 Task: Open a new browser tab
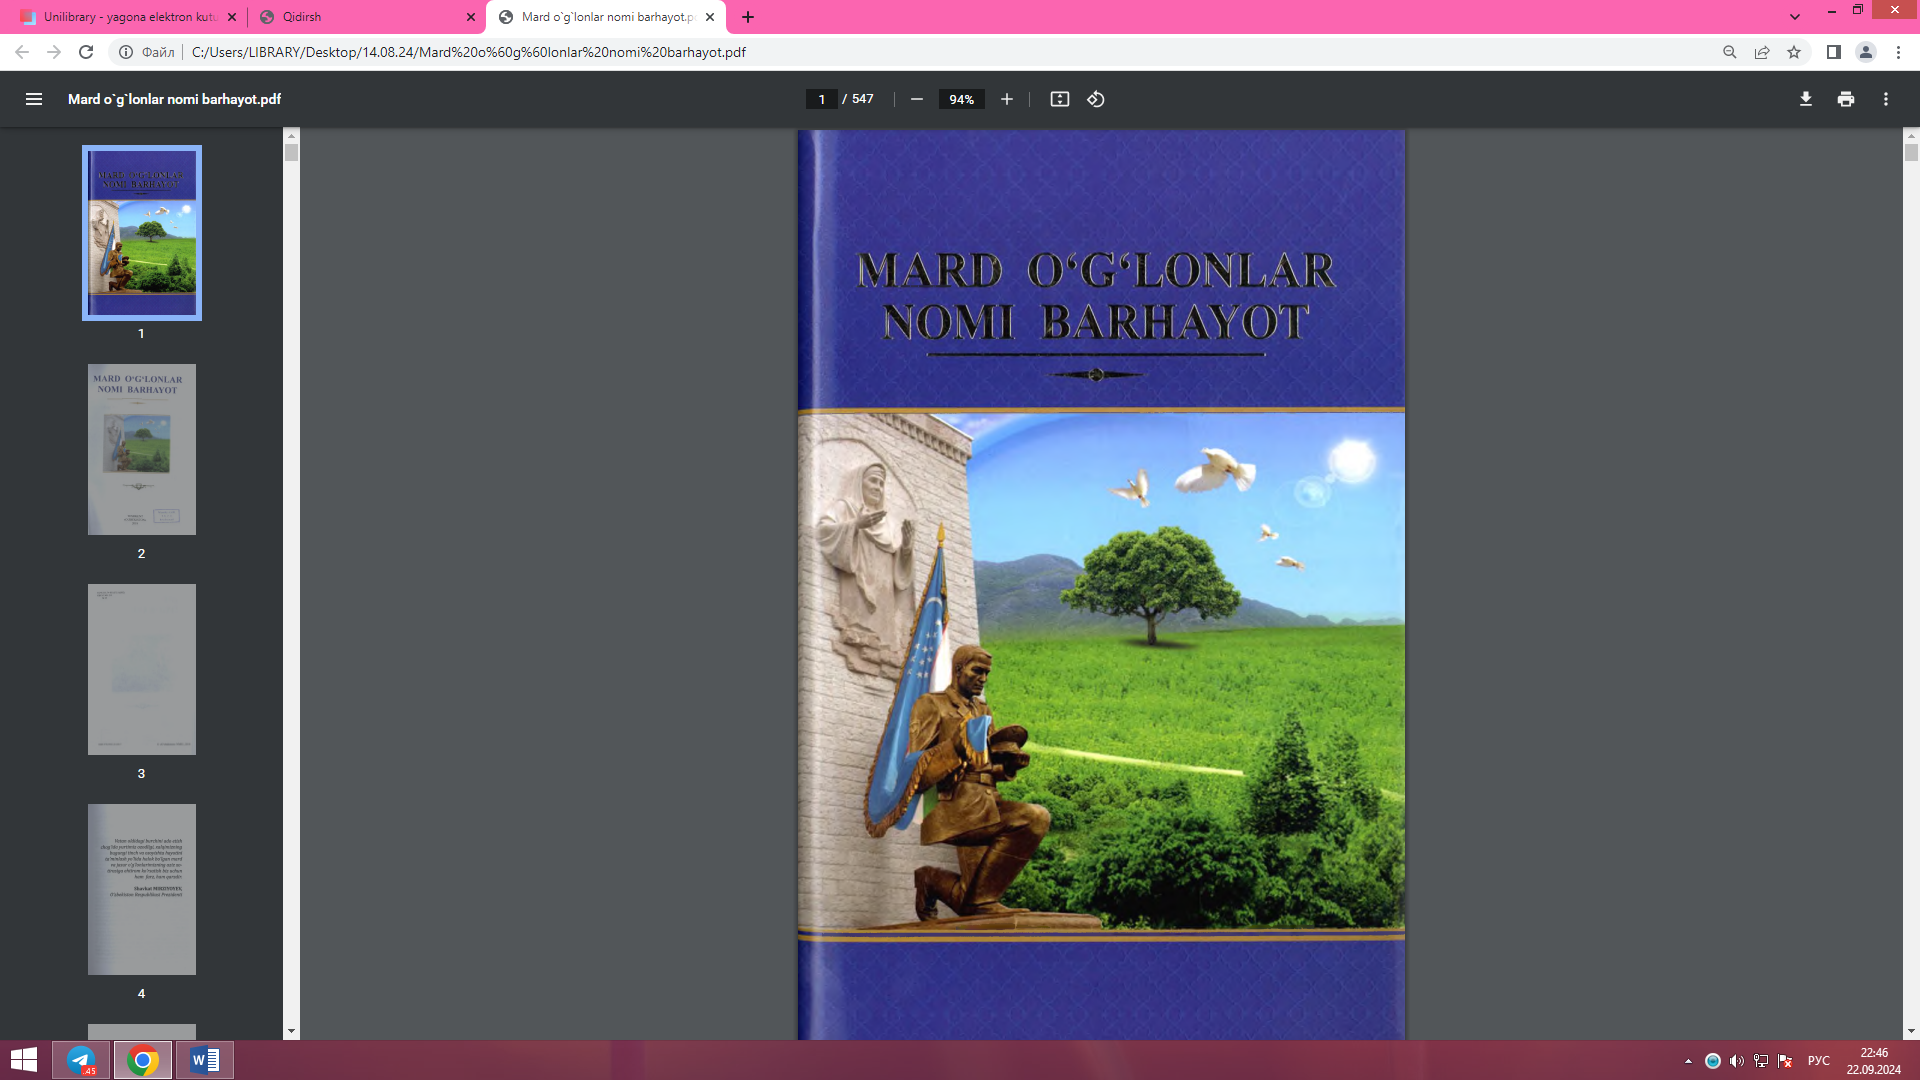click(x=748, y=17)
